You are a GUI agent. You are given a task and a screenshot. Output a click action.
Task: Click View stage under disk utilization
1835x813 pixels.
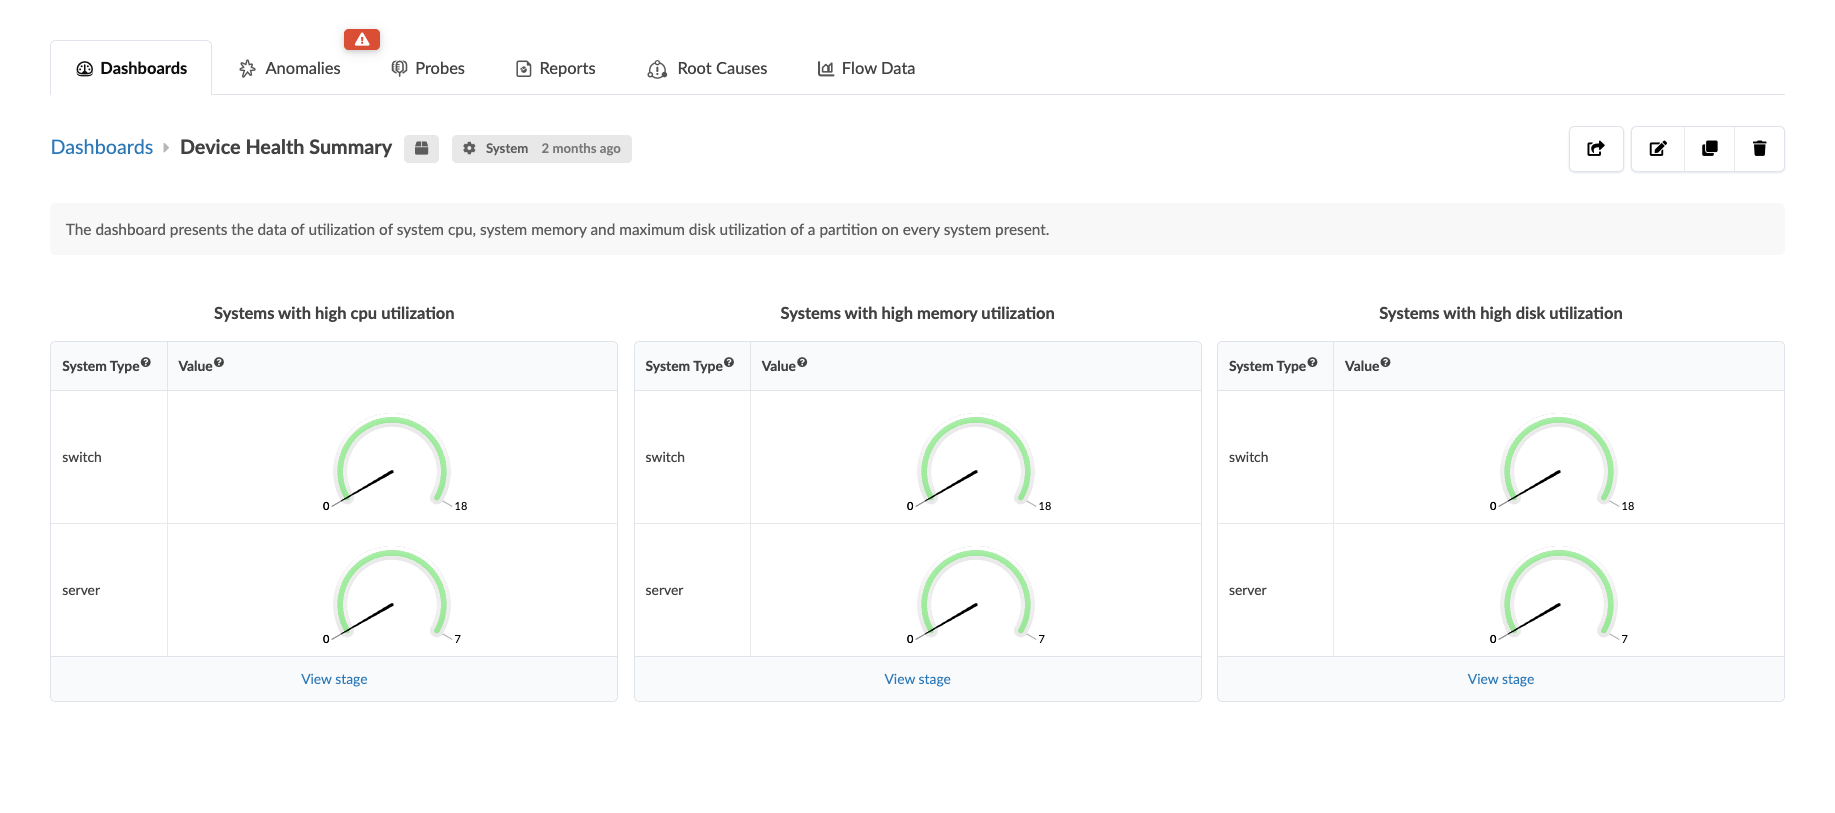click(1500, 679)
